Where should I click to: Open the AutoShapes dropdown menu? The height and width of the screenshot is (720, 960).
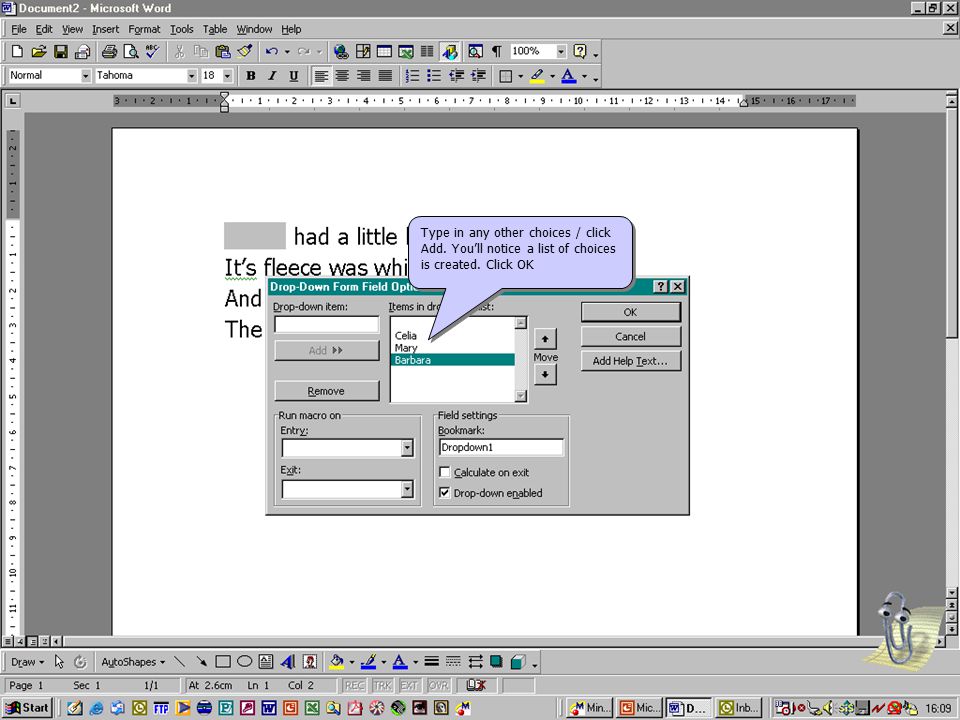coord(133,662)
